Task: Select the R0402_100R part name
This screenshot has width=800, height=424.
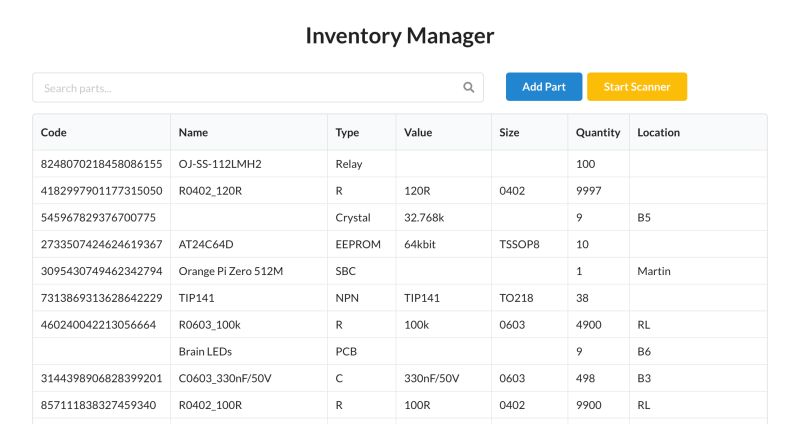Action: [210, 405]
